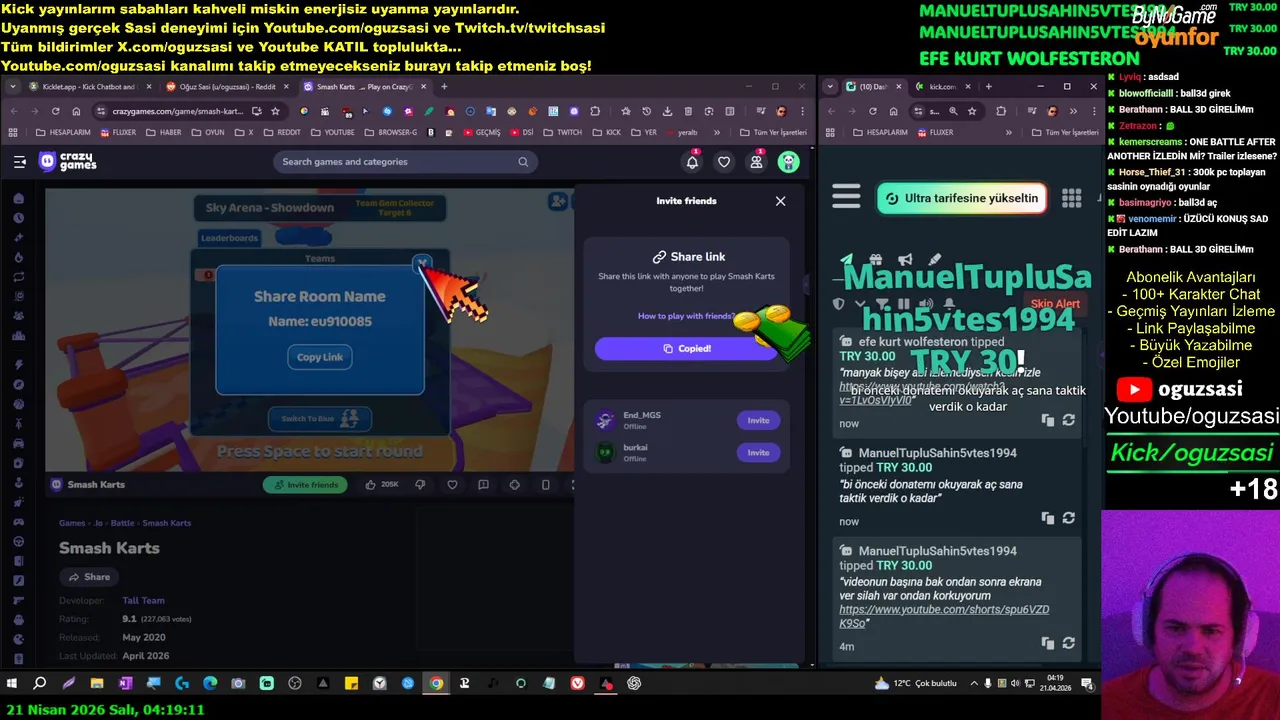Open the tab search dropdown in right Chrome
Image resolution: width=1280 pixels, height=720 pixels.
(830, 87)
